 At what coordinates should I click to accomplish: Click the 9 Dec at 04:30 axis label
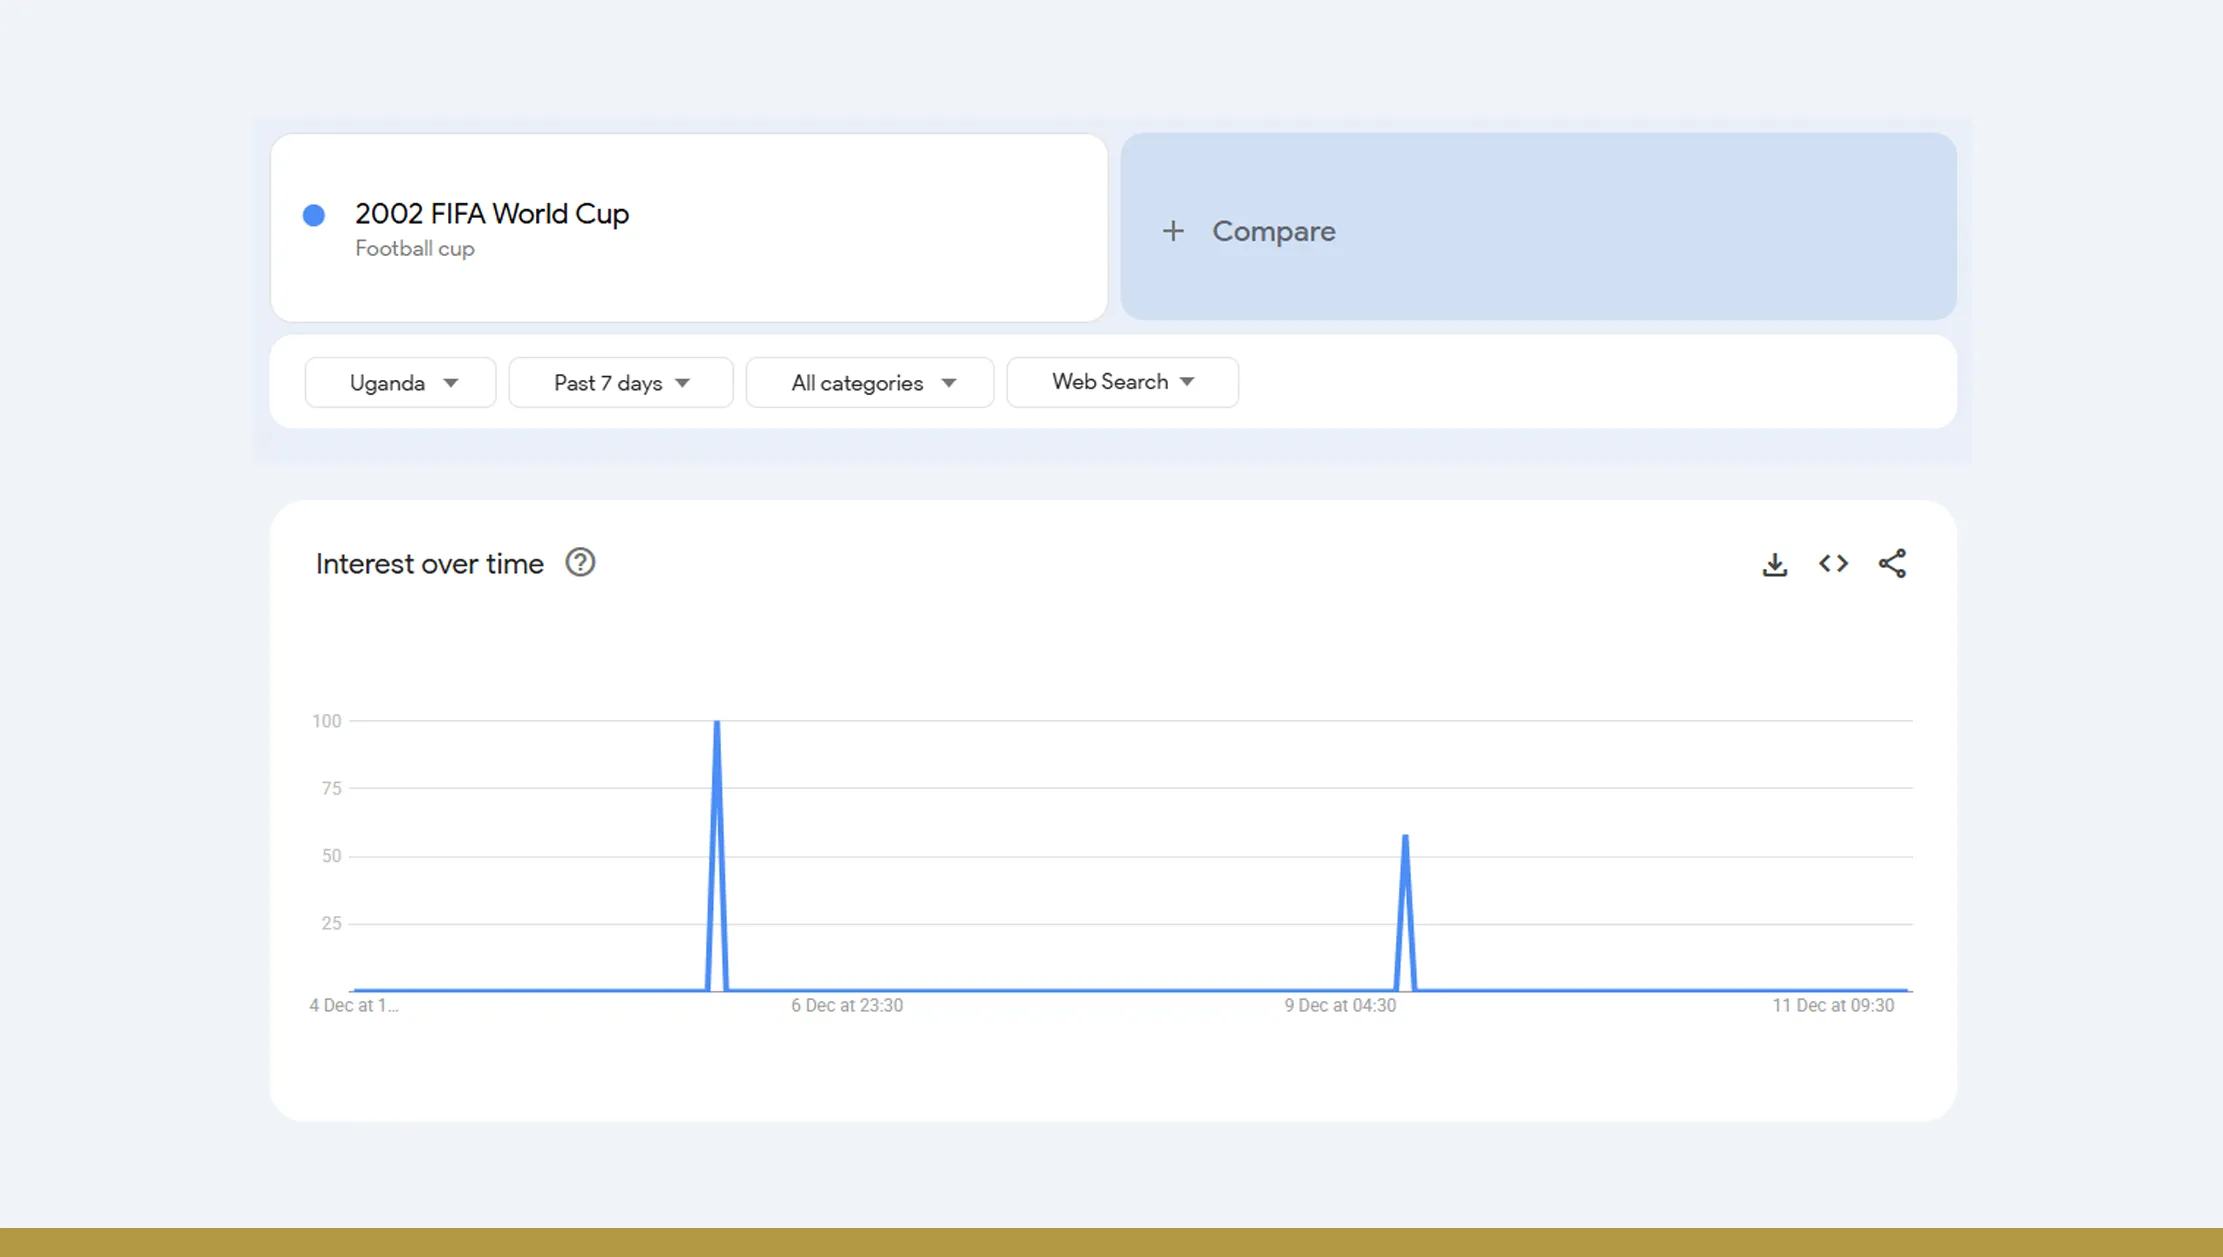[x=1339, y=1006]
